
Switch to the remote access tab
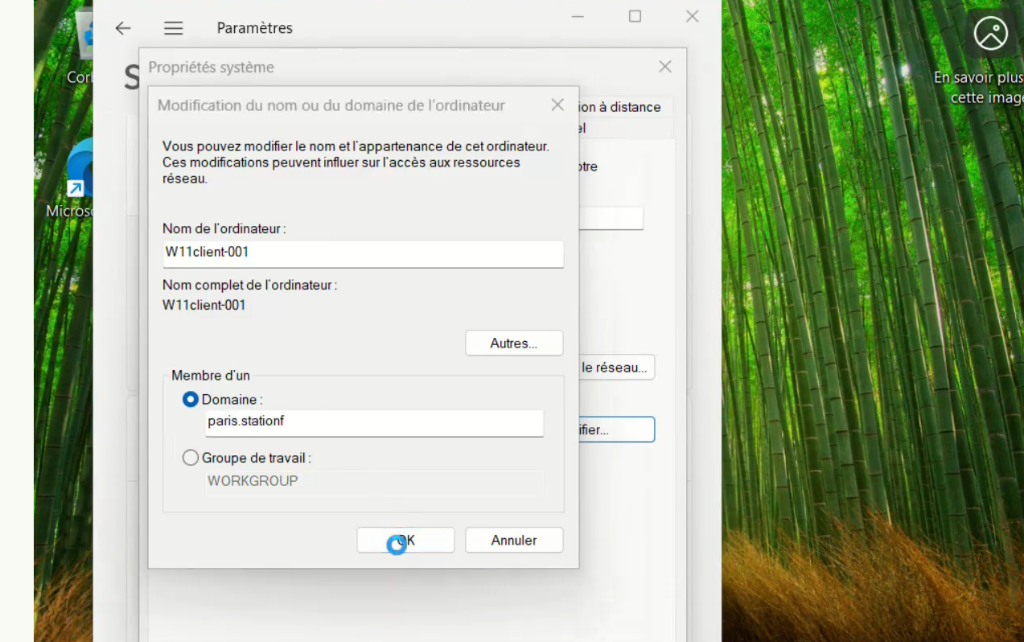[621, 107]
